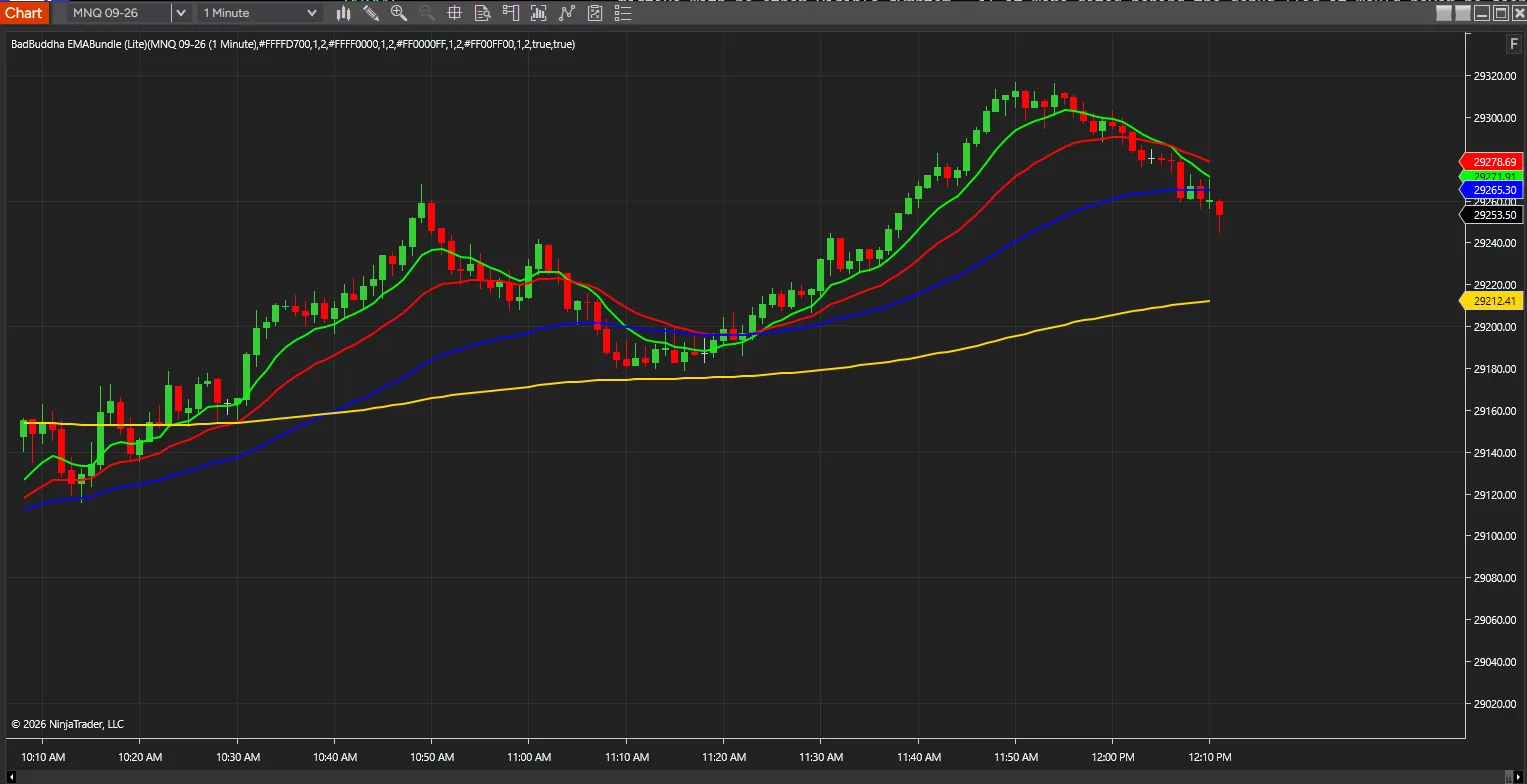Click the BadBuddha EMABundle indicator label
This screenshot has width=1527, height=784.
[x=292, y=44]
